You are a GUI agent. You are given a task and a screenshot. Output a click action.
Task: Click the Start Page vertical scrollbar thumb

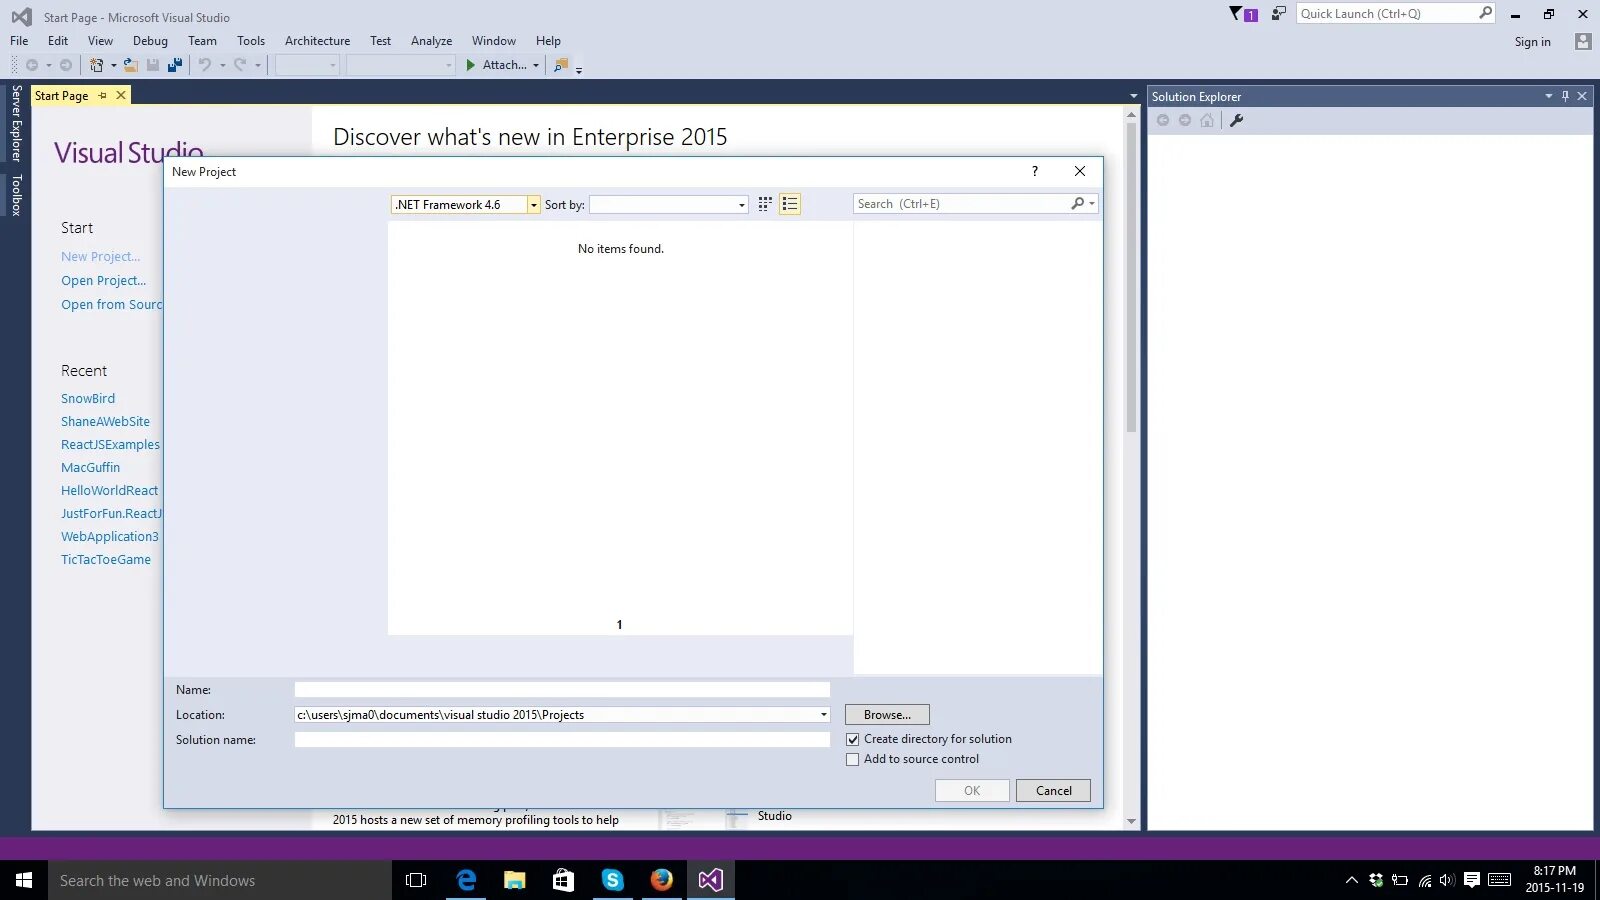point(1131,277)
